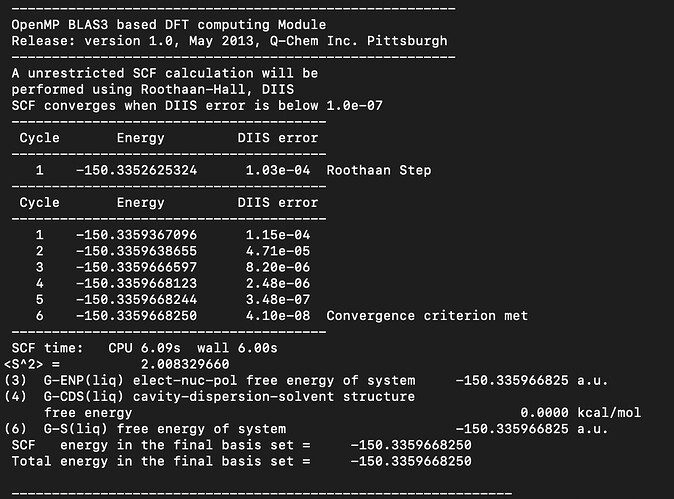Click the <S^2> value 2.008329660
The height and width of the screenshot is (499, 674).
tap(185, 364)
